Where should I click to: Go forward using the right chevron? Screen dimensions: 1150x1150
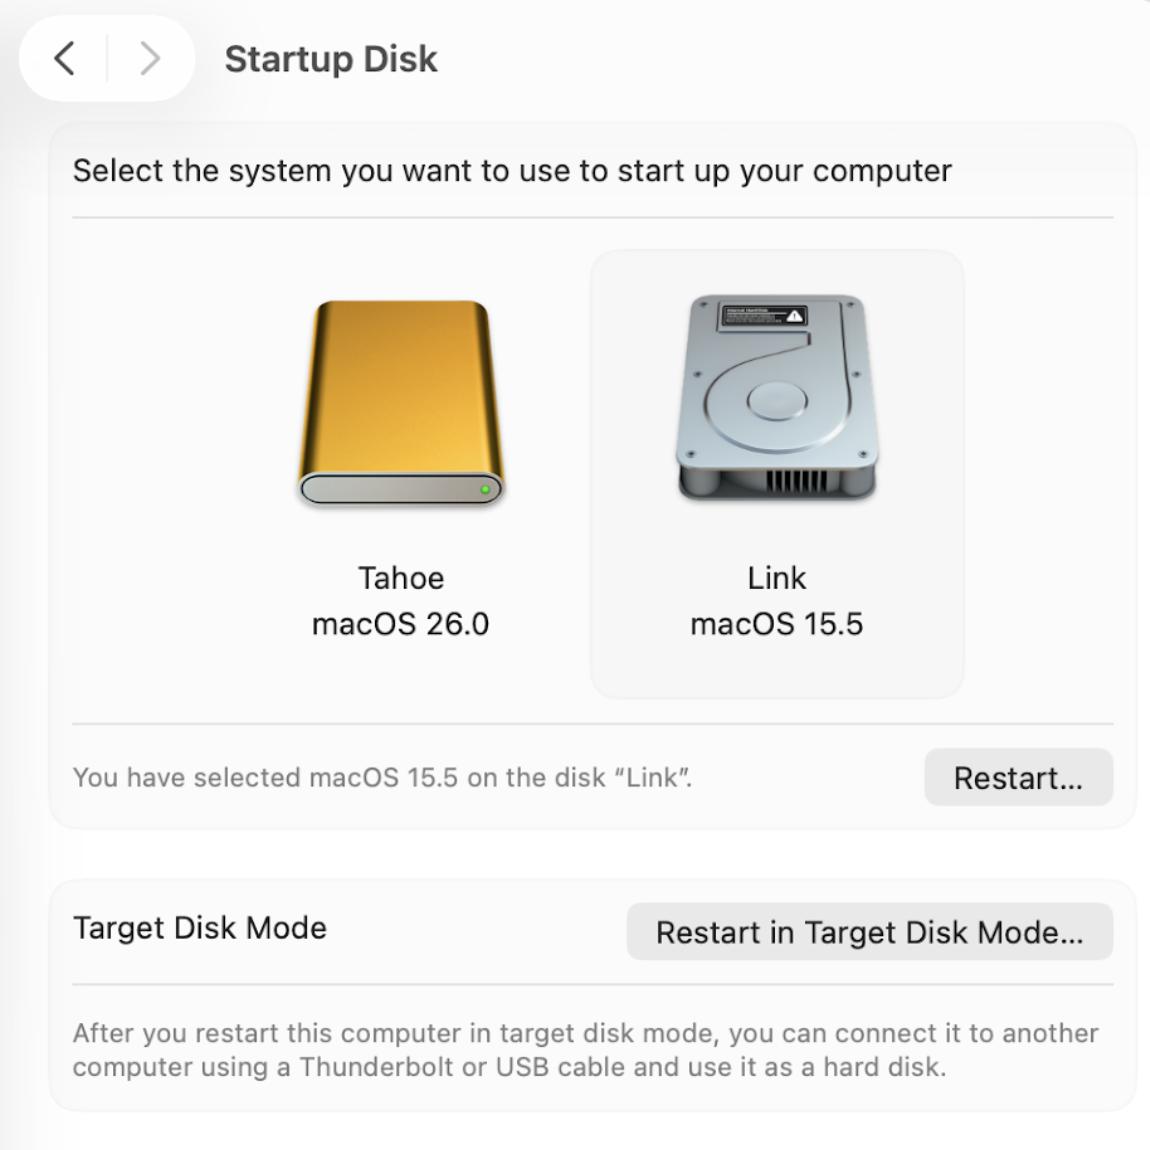click(150, 59)
